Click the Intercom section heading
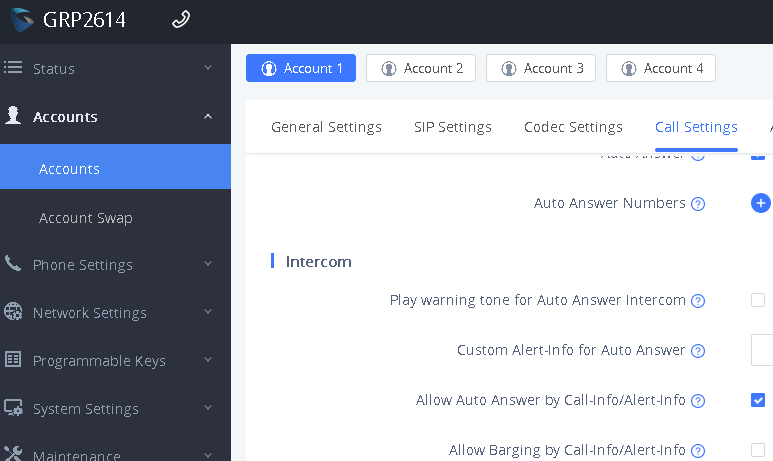 pos(318,261)
